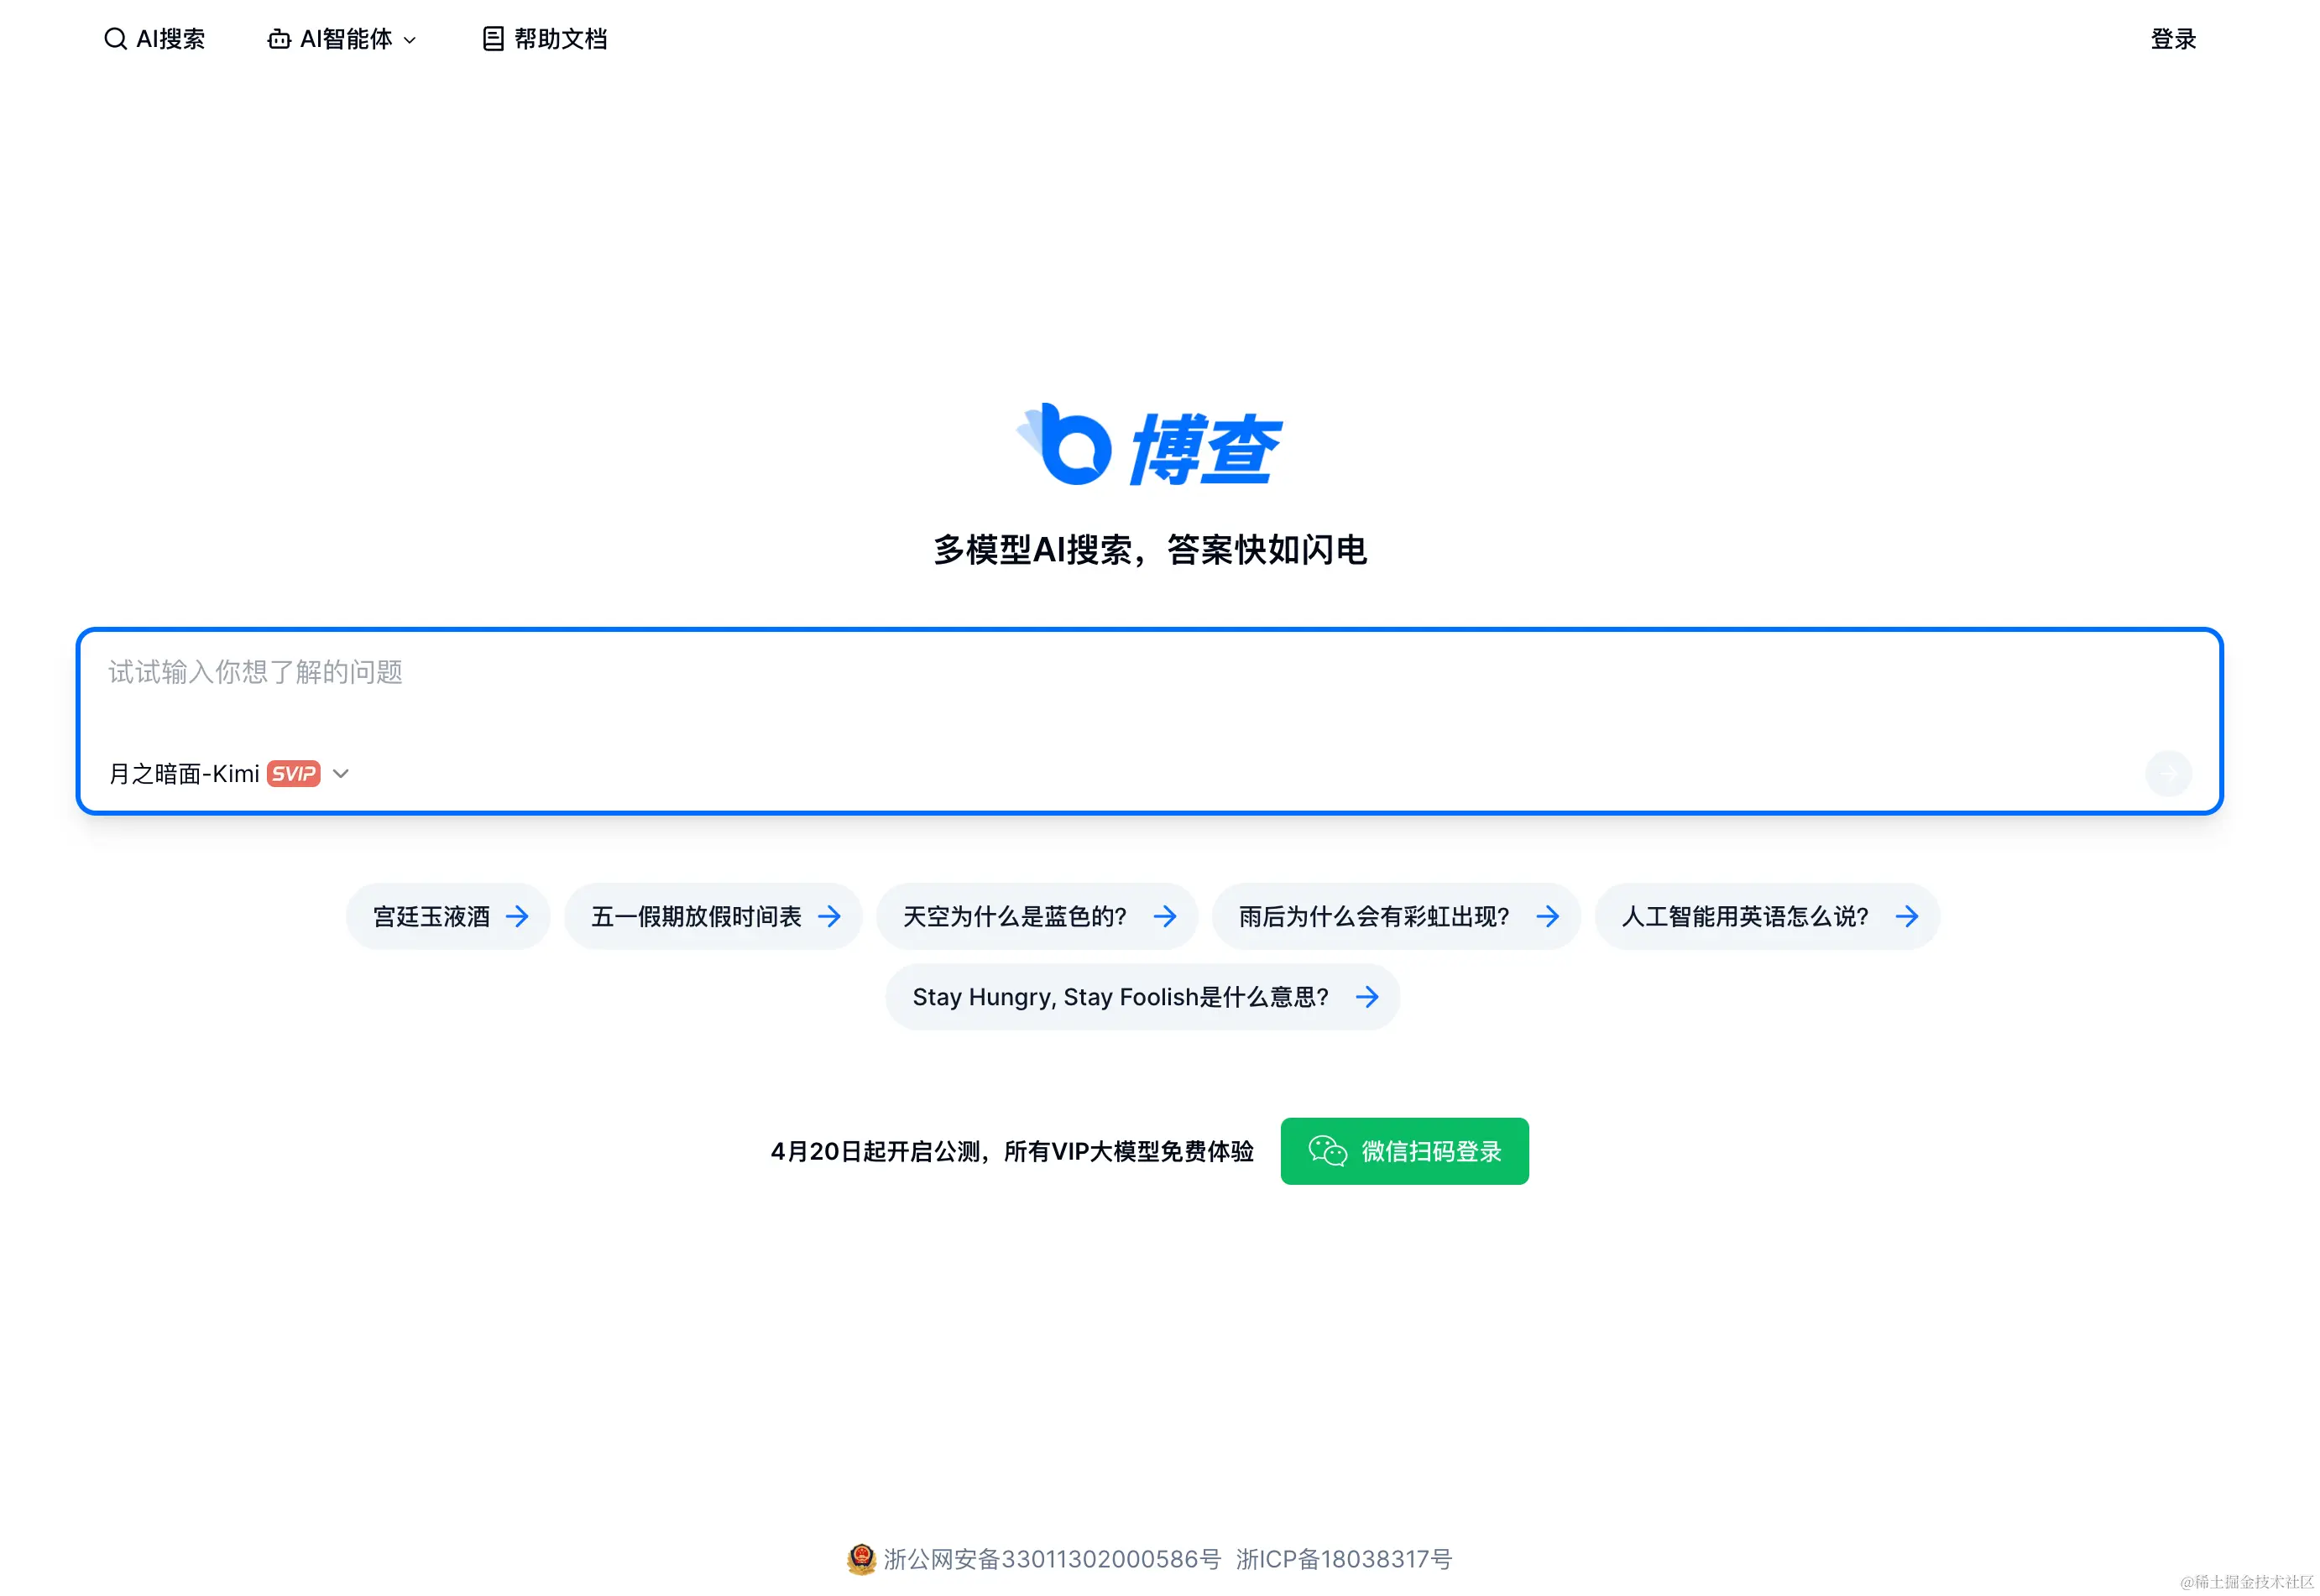Open the 月之暗面-Kimi model selector

click(184, 773)
